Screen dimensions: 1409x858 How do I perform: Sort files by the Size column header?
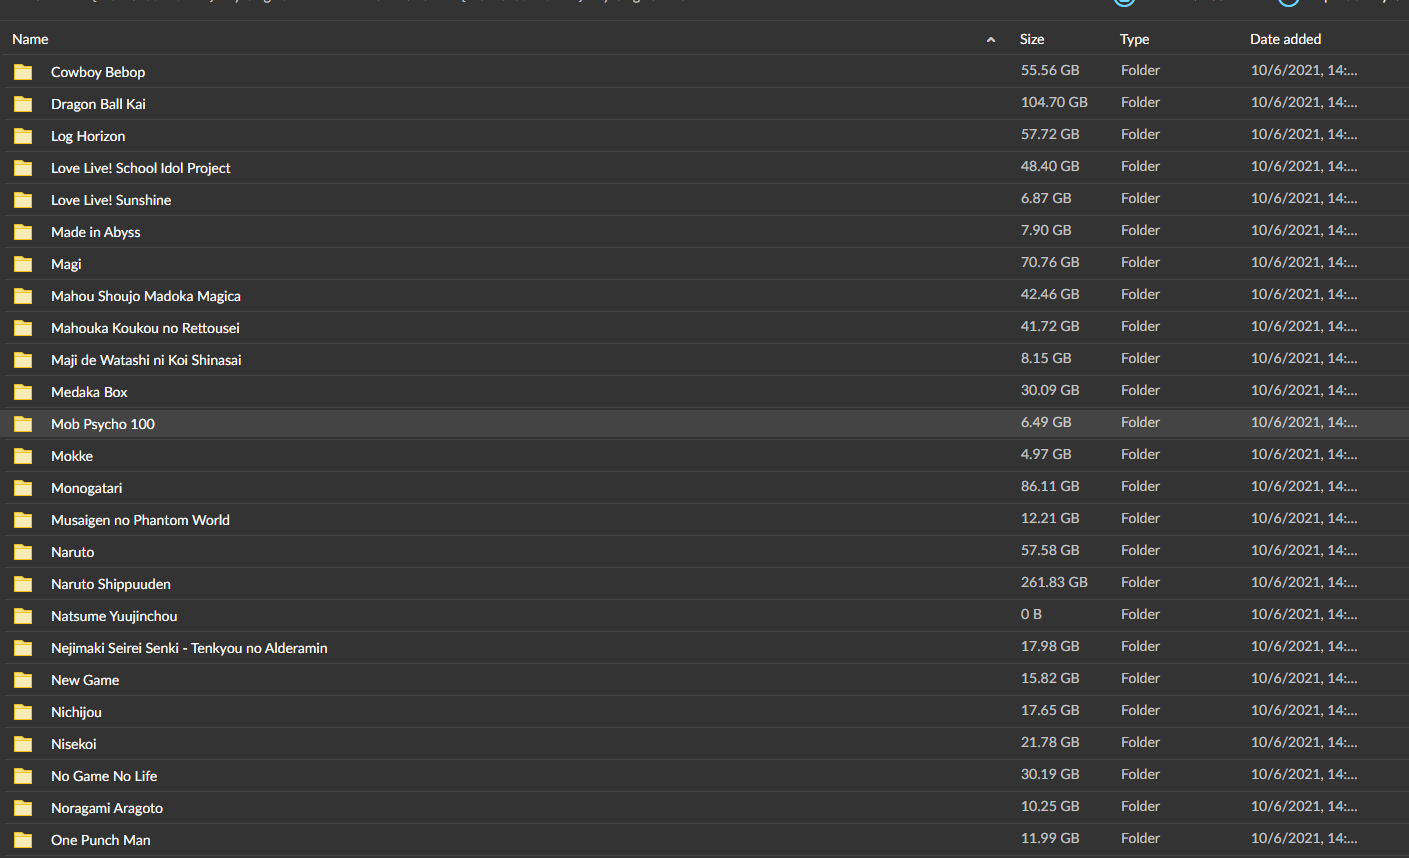[1032, 39]
